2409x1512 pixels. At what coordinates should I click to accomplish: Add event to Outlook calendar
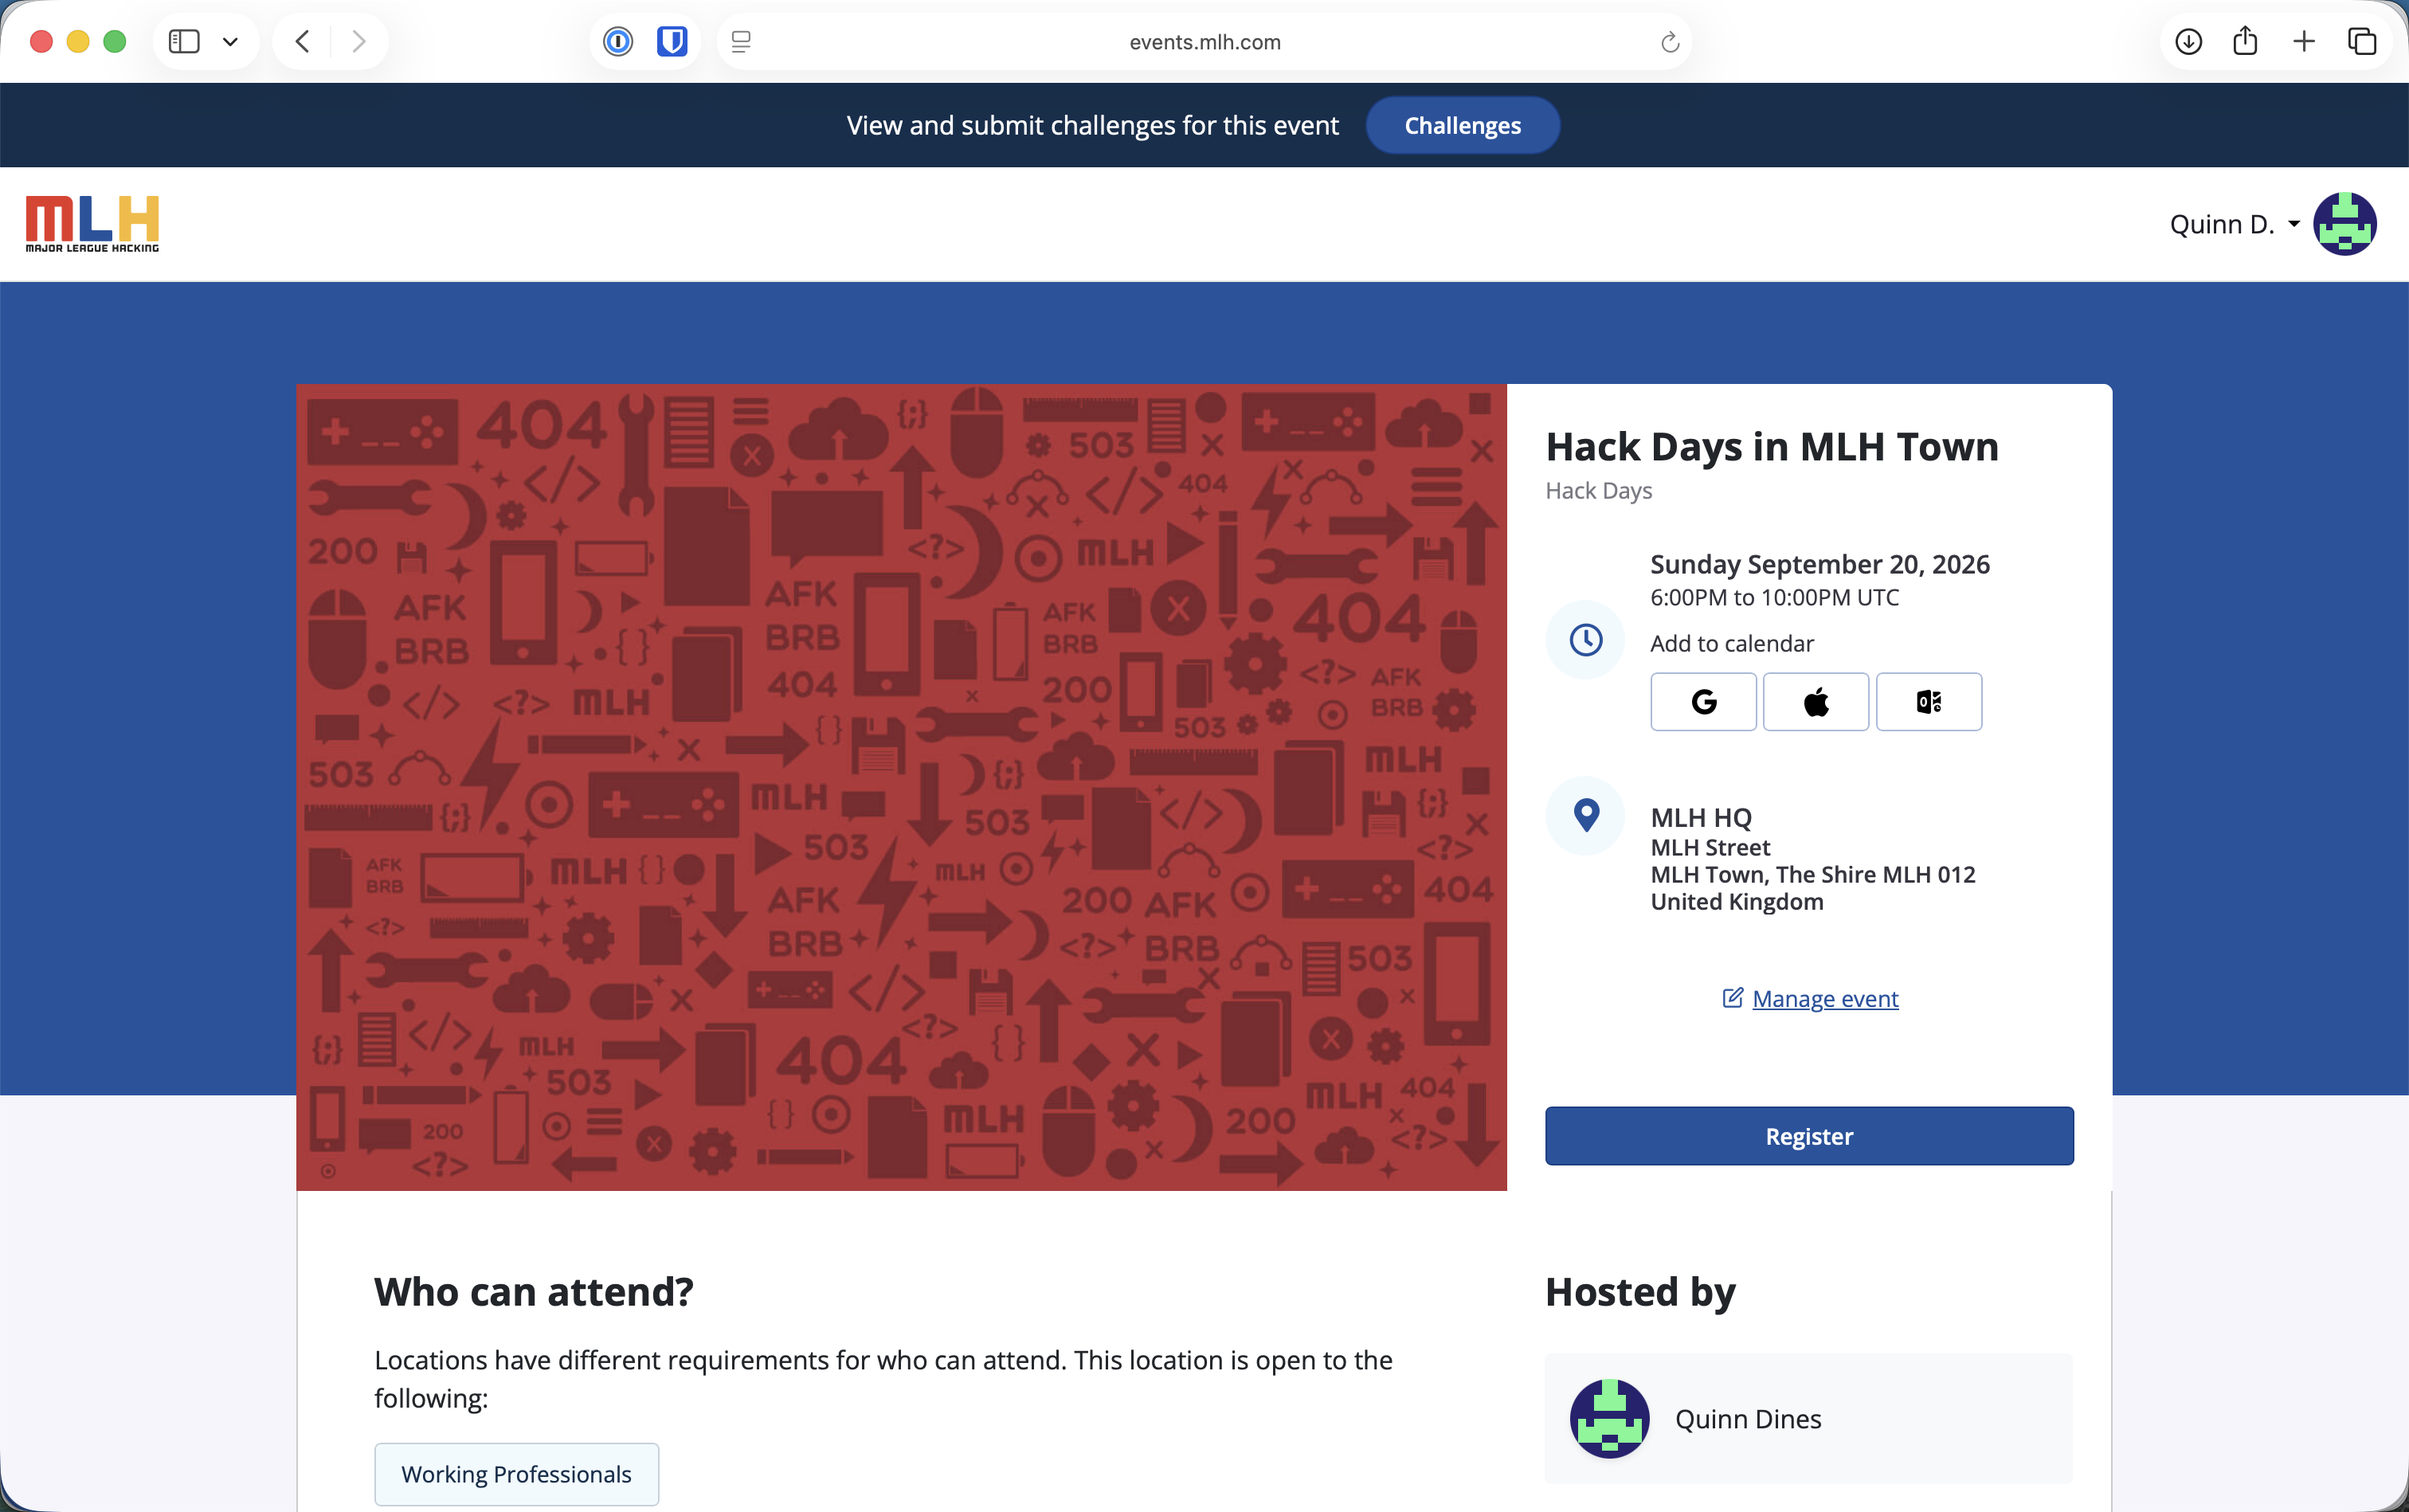(1929, 702)
